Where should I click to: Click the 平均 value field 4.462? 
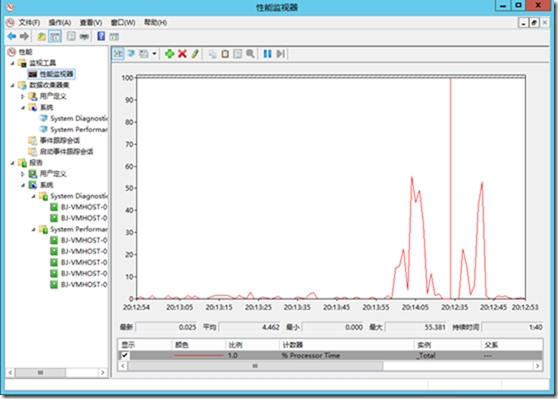pyautogui.click(x=249, y=327)
